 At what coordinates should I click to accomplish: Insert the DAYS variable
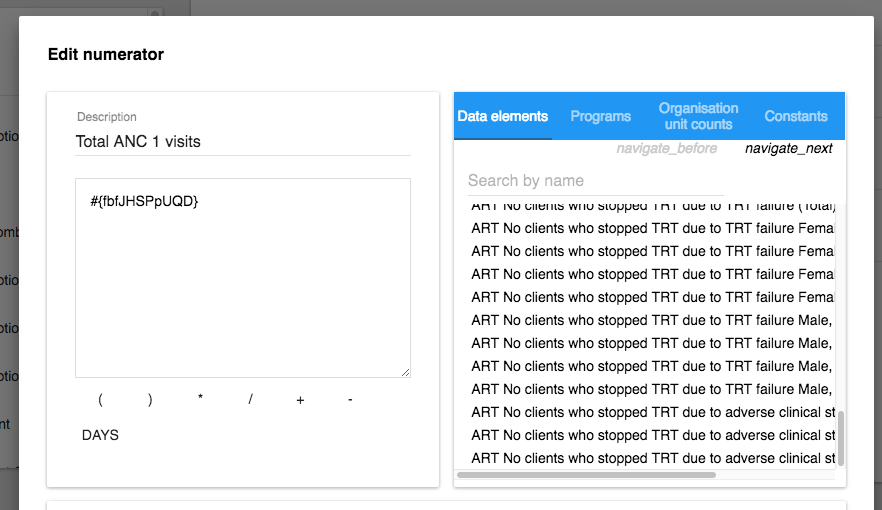(x=100, y=435)
